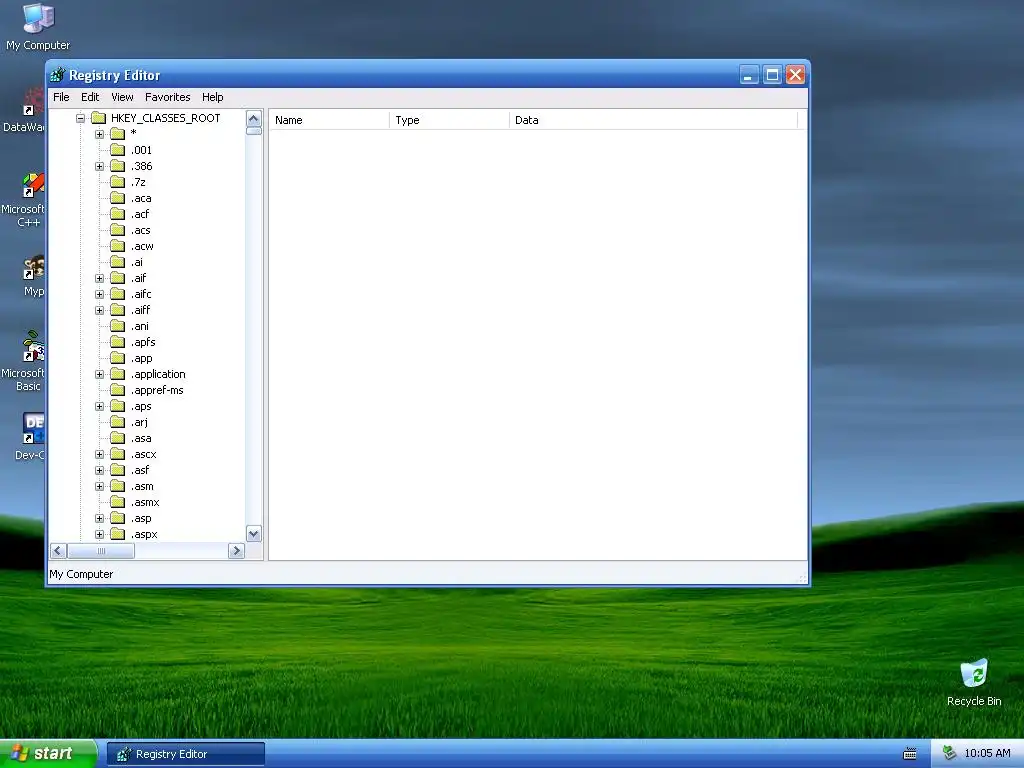Select the HKEY_CLASSES_ROOT folder icon
1024x768 pixels.
point(99,118)
